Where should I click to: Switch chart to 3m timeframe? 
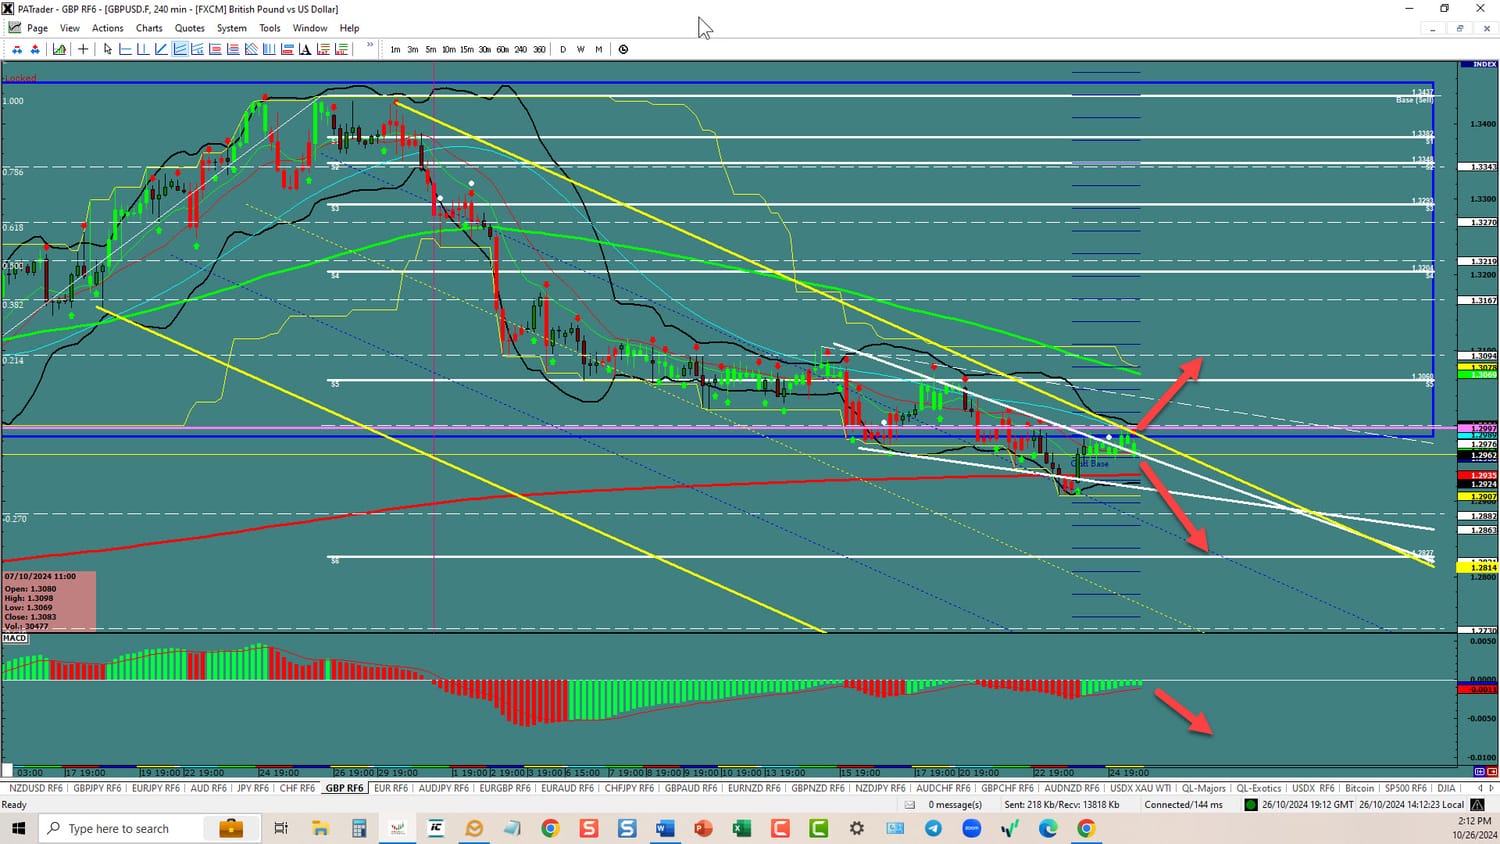pos(413,49)
